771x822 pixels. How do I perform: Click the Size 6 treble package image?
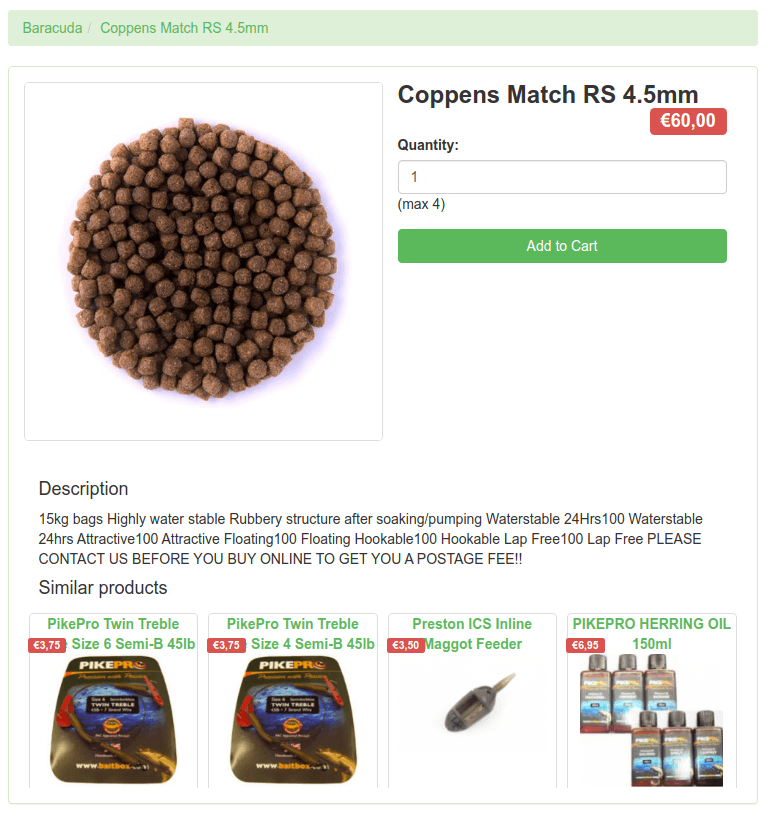coord(113,720)
